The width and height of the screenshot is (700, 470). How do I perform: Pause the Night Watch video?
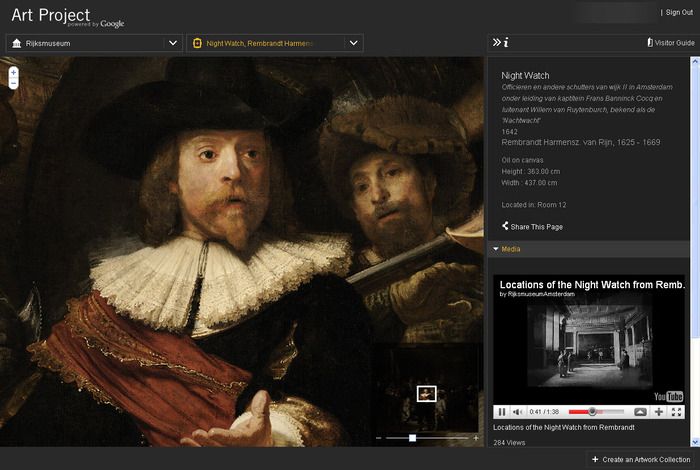click(502, 412)
